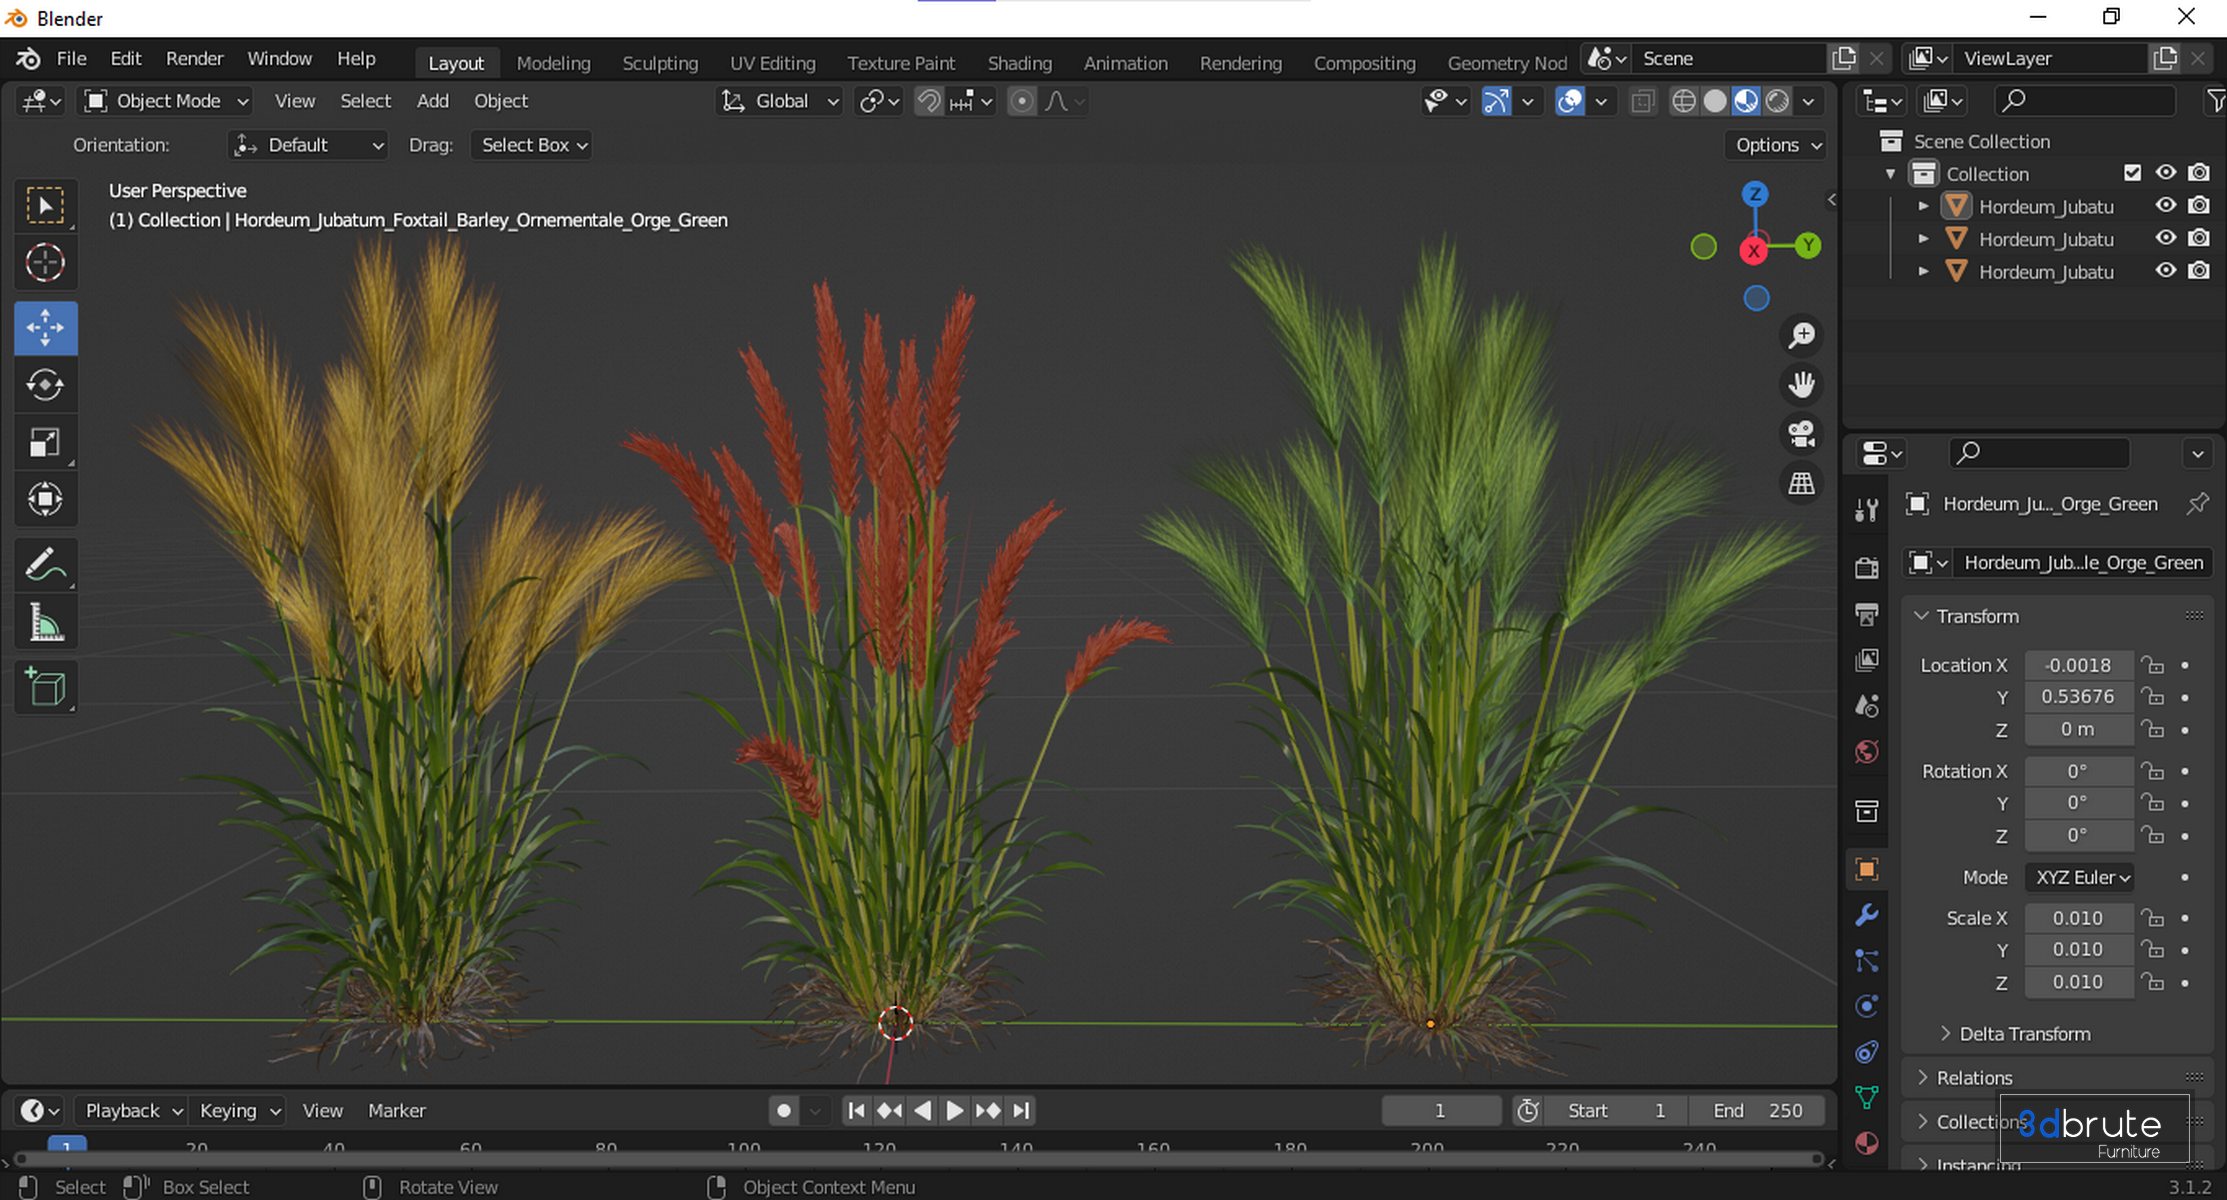Open the Object Mode dropdown

point(167,101)
